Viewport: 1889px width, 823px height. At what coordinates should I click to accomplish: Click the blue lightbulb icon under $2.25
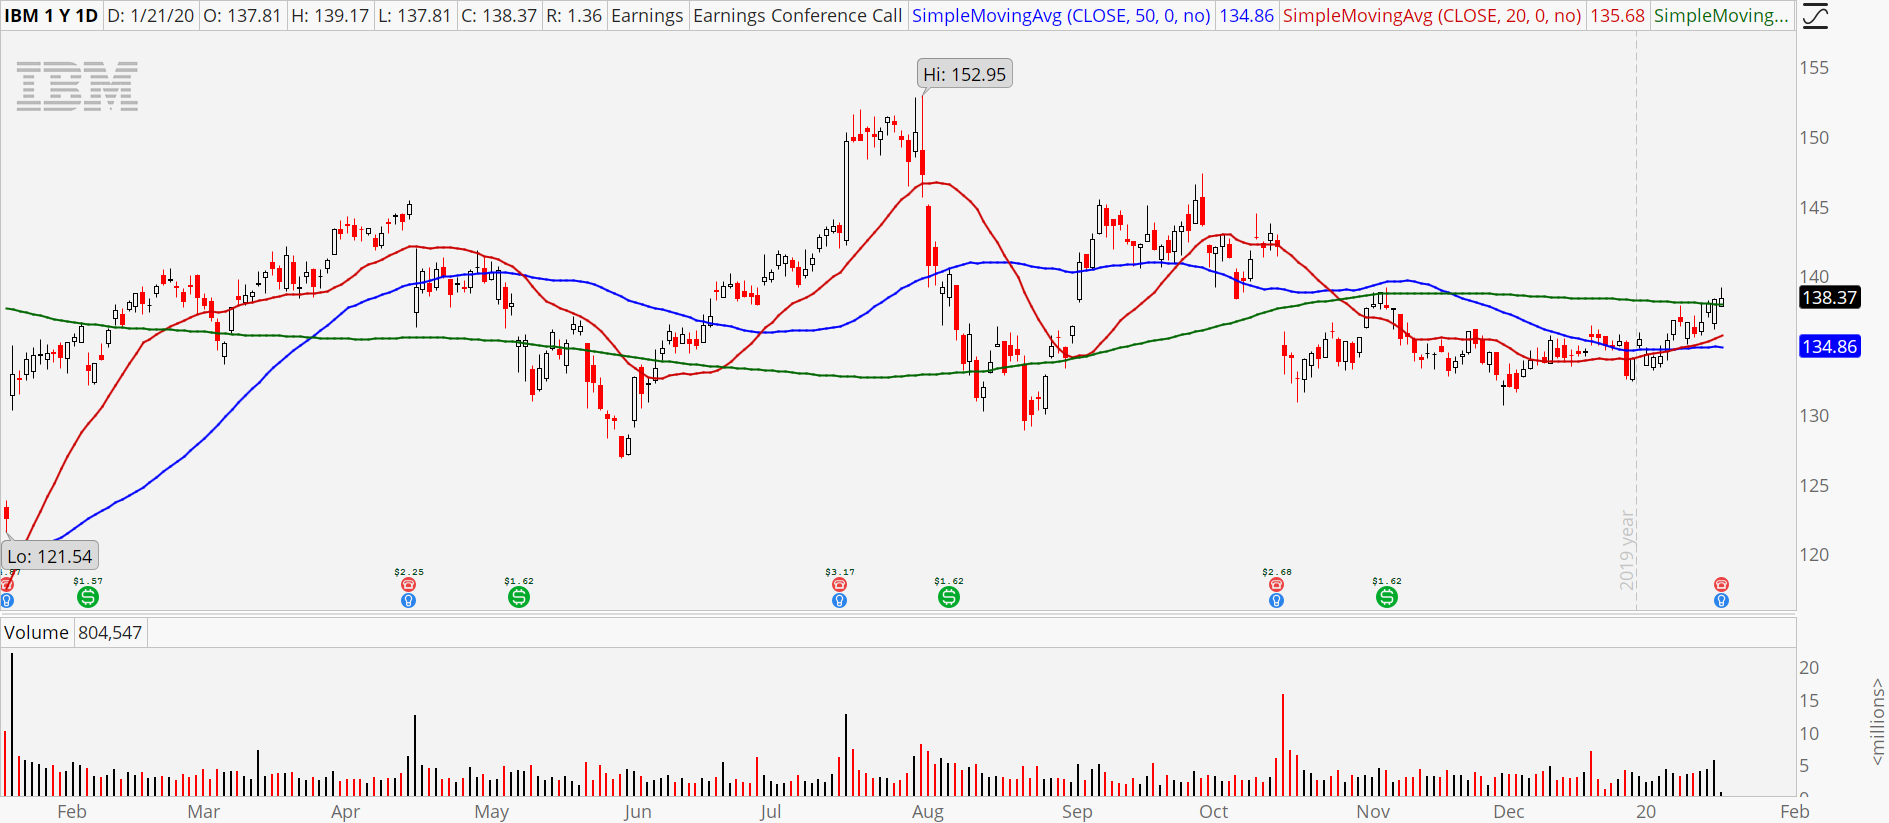(x=408, y=600)
